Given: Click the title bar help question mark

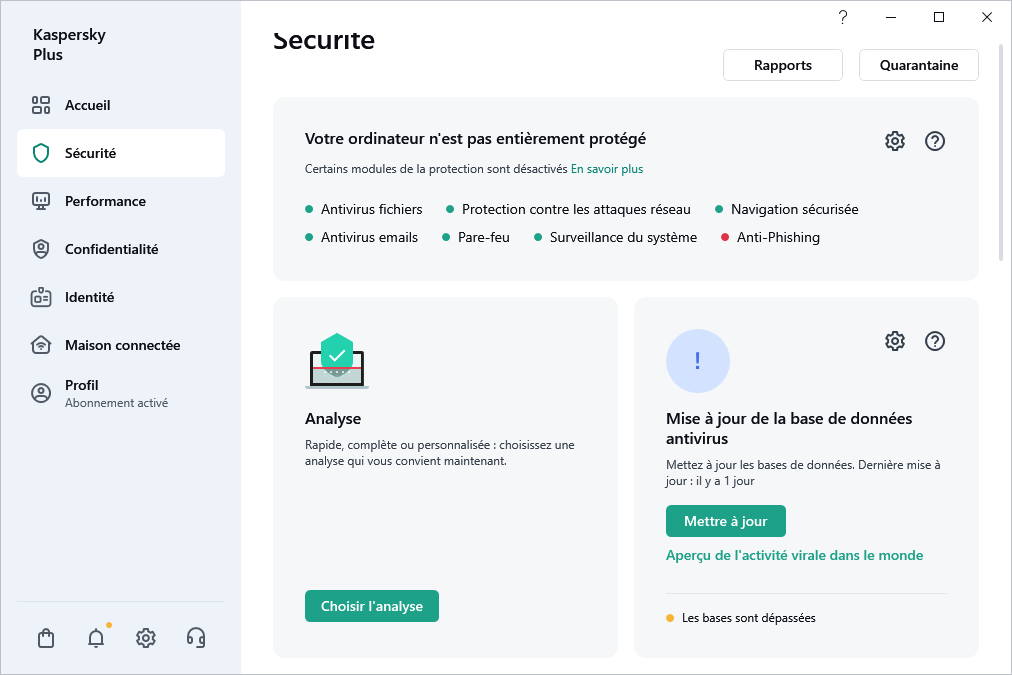Looking at the screenshot, I should 842,17.
